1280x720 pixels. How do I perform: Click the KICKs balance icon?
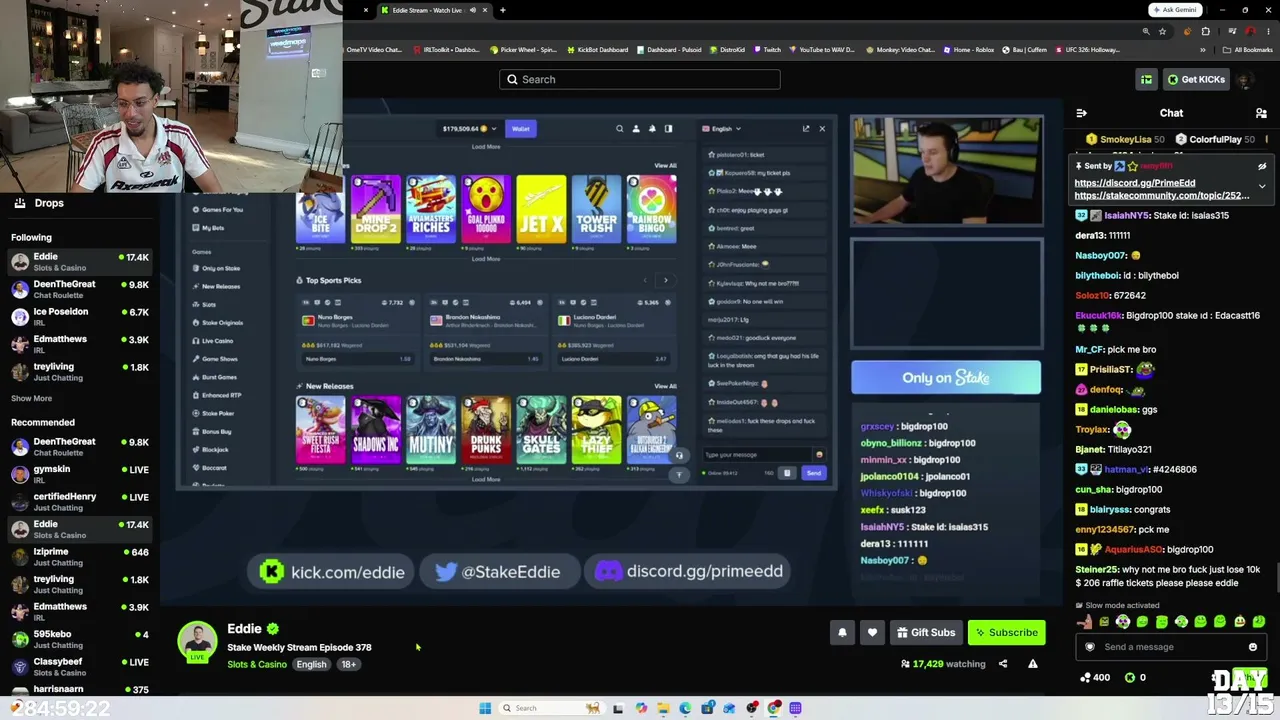[x=1130, y=678]
